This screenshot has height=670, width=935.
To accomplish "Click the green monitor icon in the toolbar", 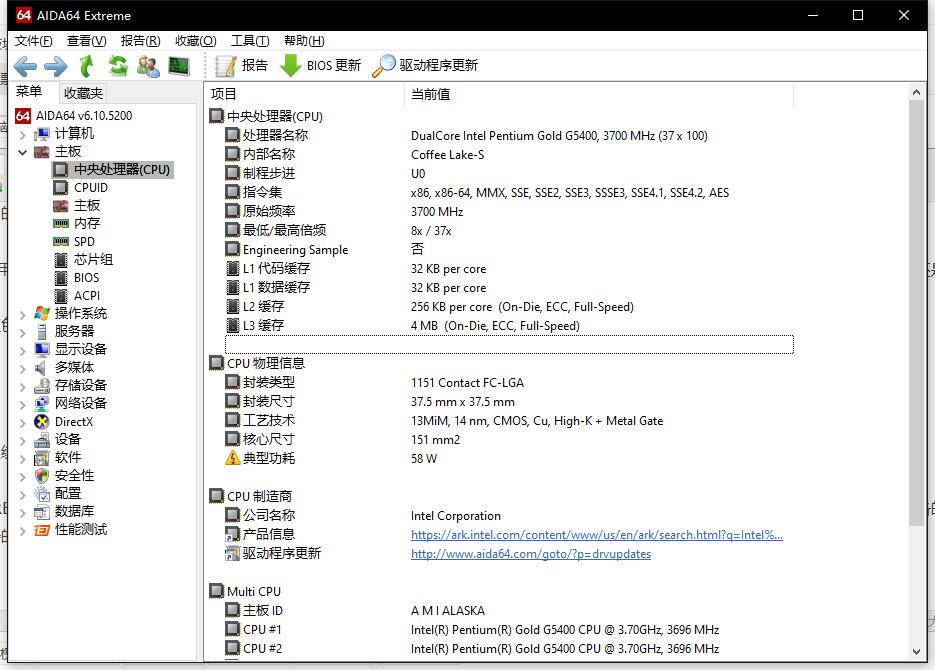I will pos(177,66).
